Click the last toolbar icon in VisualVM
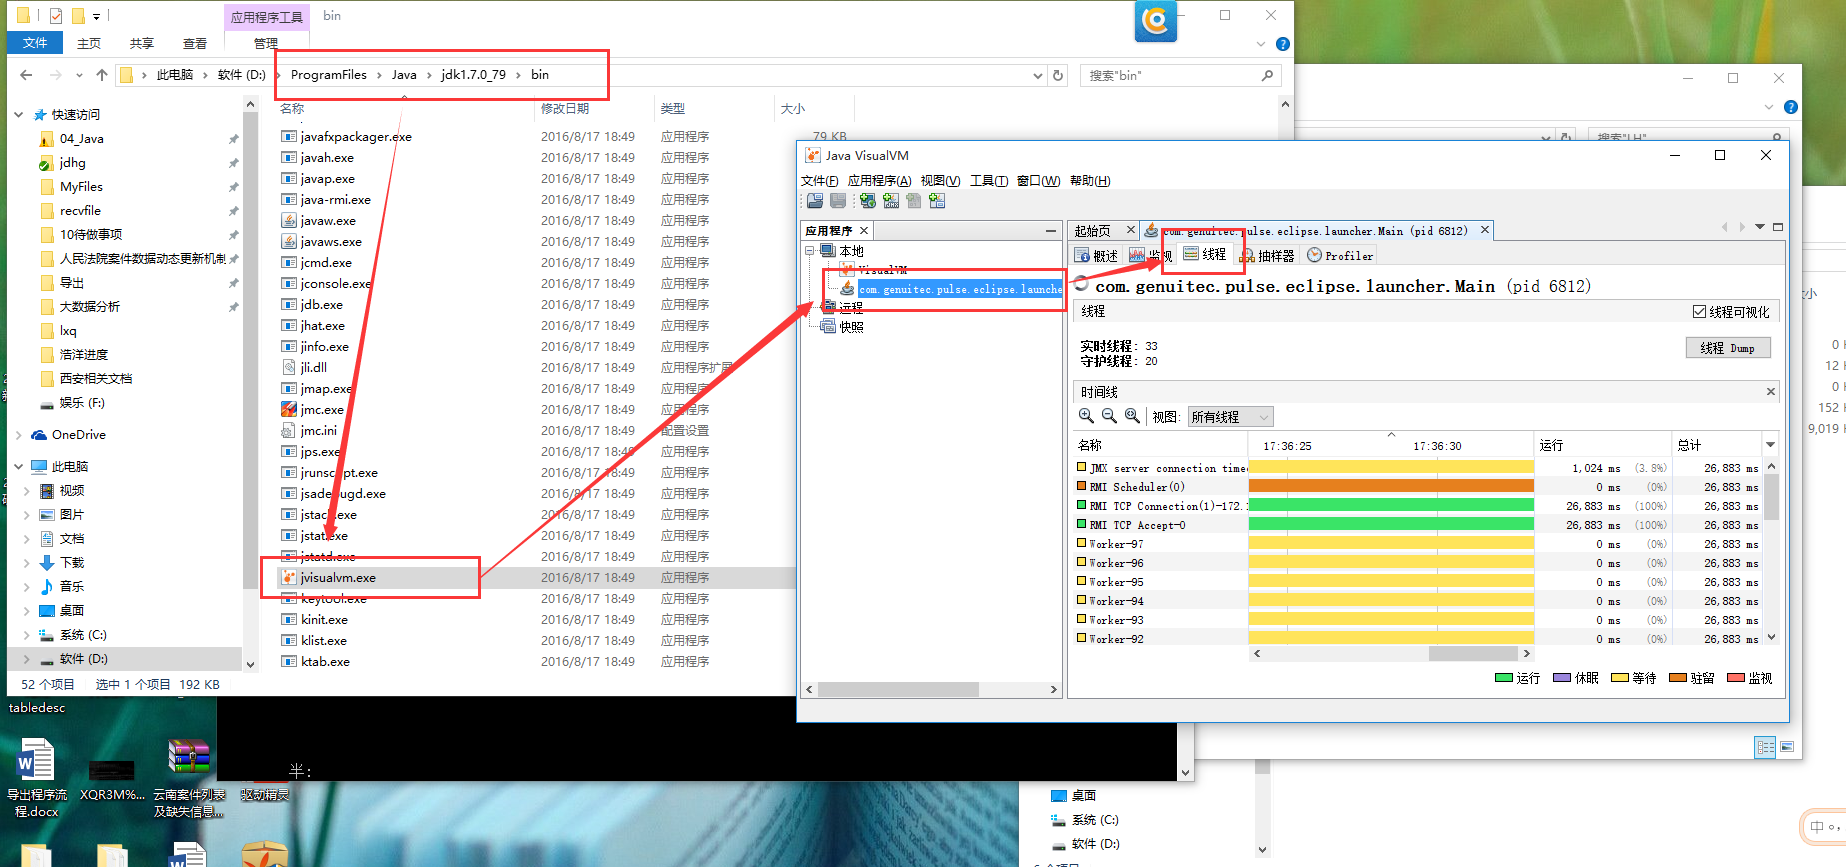1846x867 pixels. [x=937, y=201]
